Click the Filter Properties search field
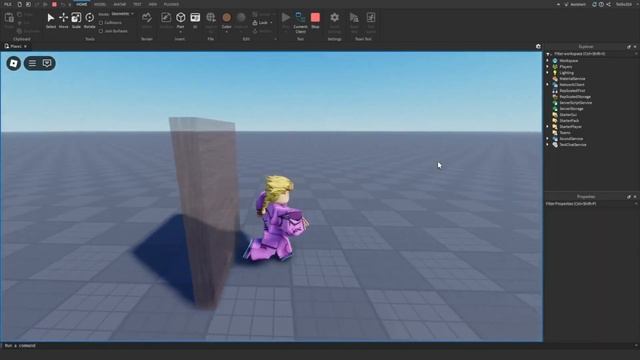 tap(590, 203)
